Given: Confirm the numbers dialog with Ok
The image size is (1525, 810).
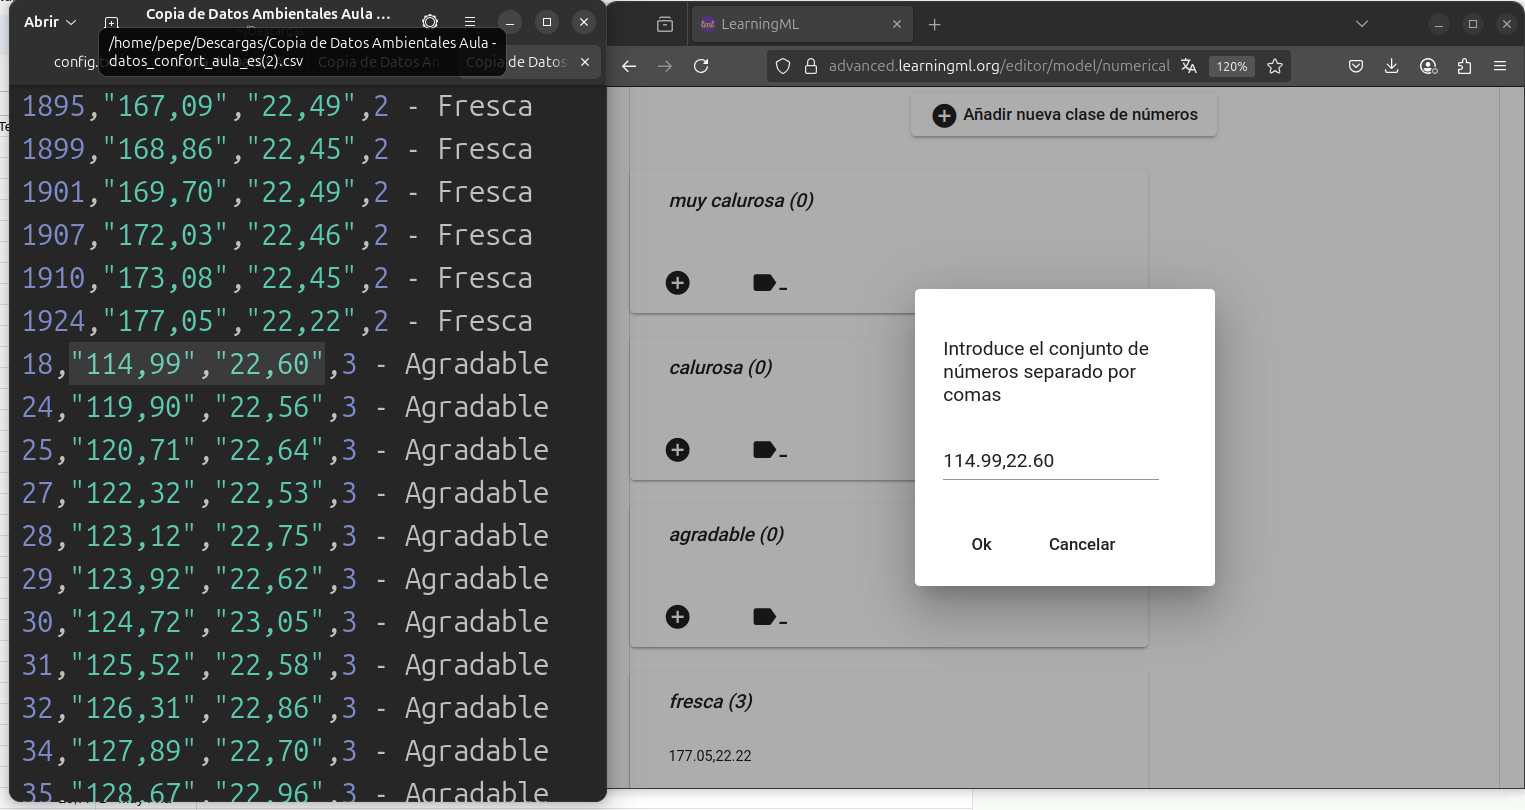Looking at the screenshot, I should (x=981, y=544).
